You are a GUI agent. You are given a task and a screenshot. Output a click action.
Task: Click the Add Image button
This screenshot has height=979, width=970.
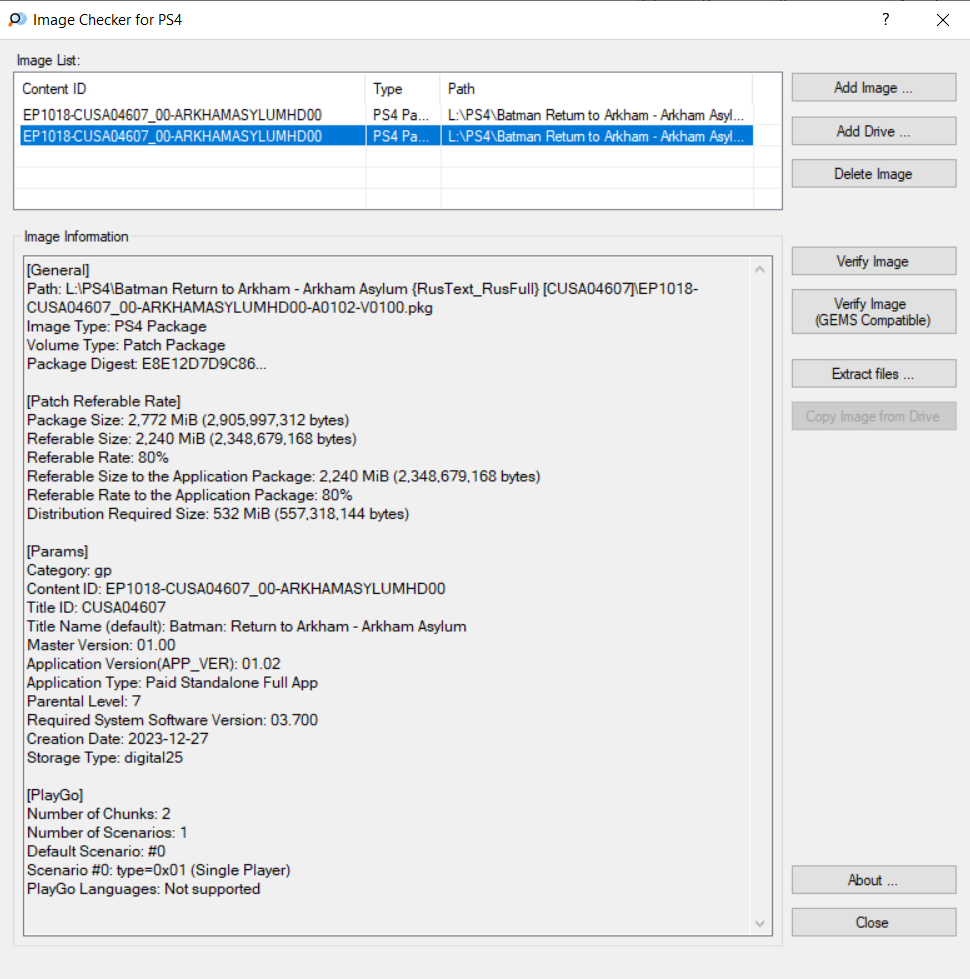point(873,87)
